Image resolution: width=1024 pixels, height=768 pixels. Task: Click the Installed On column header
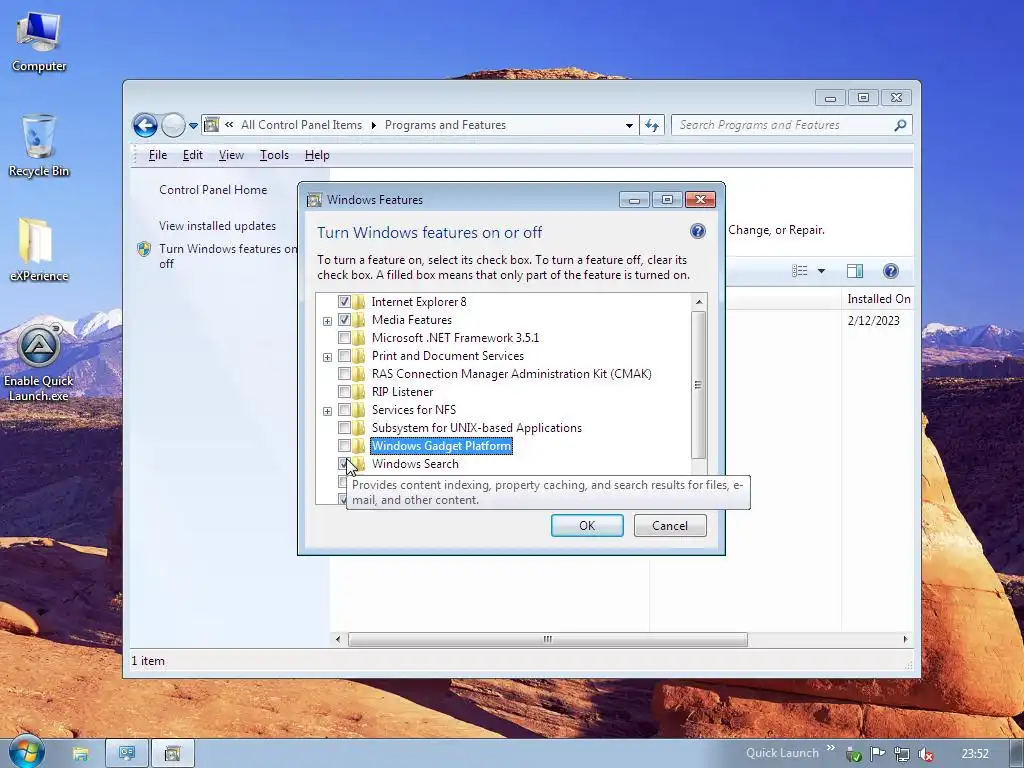pyautogui.click(x=878, y=299)
